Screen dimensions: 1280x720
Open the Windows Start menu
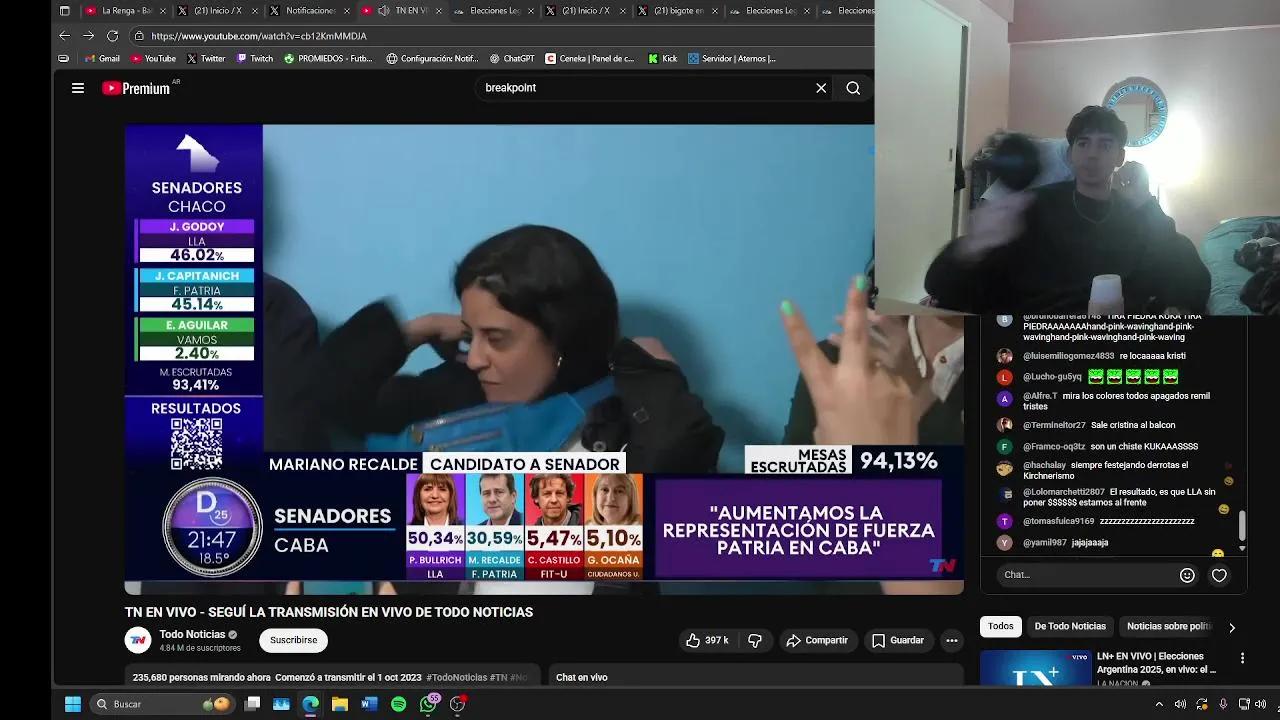[x=73, y=704]
